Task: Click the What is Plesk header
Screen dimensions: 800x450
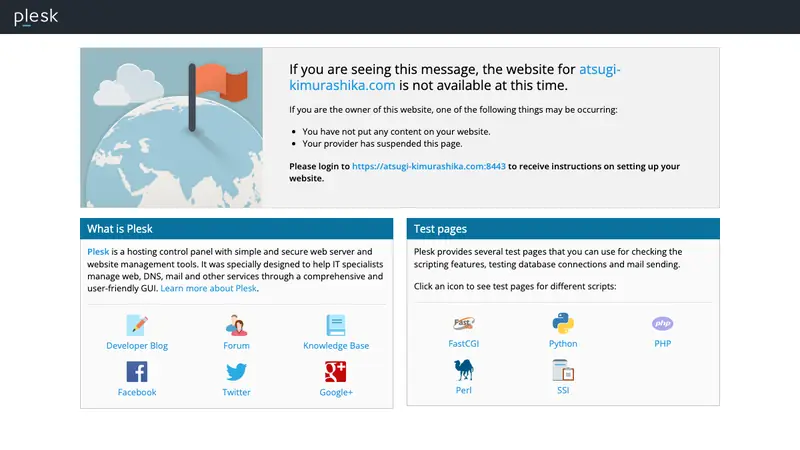Action: [236, 229]
